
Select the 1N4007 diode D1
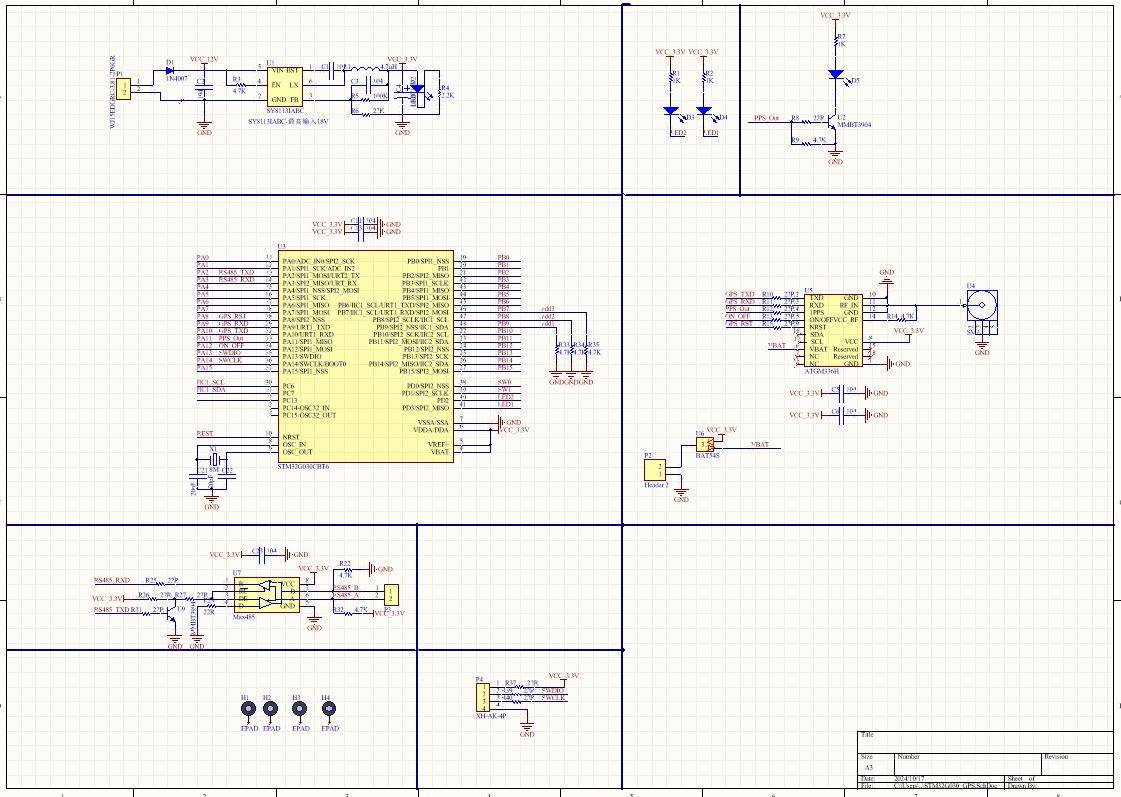[x=170, y=71]
